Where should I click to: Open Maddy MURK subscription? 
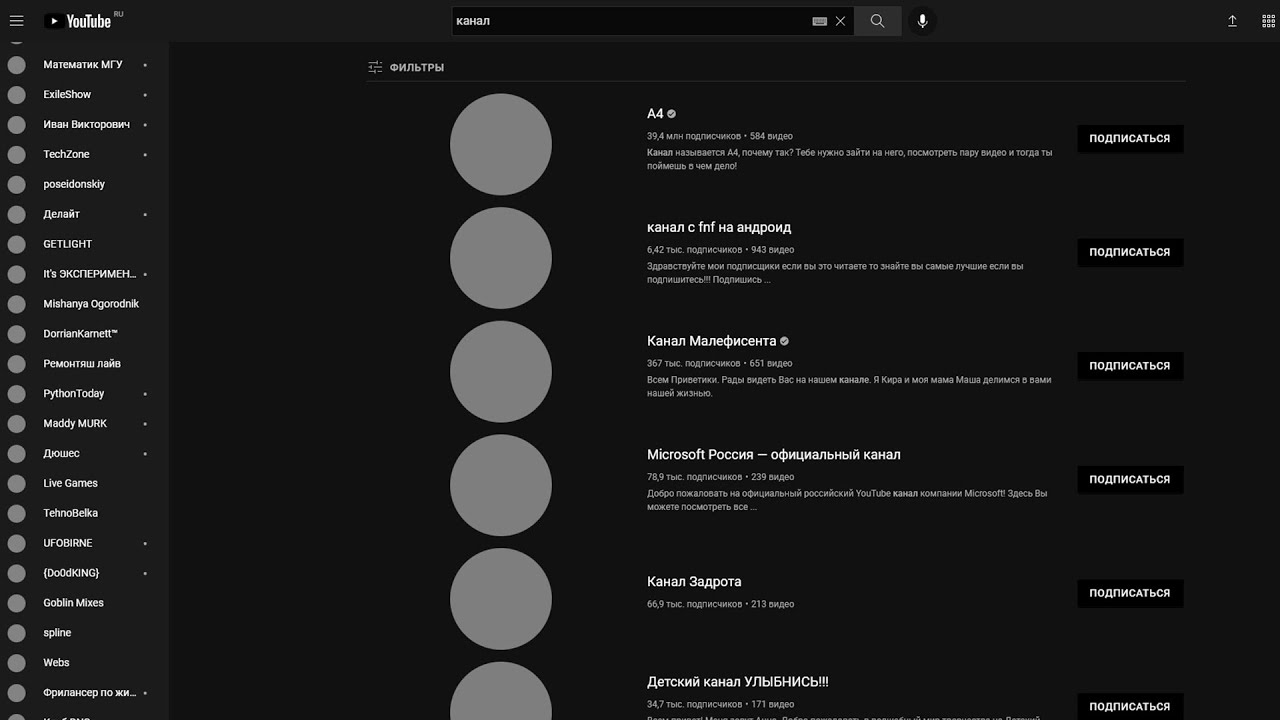point(84,424)
